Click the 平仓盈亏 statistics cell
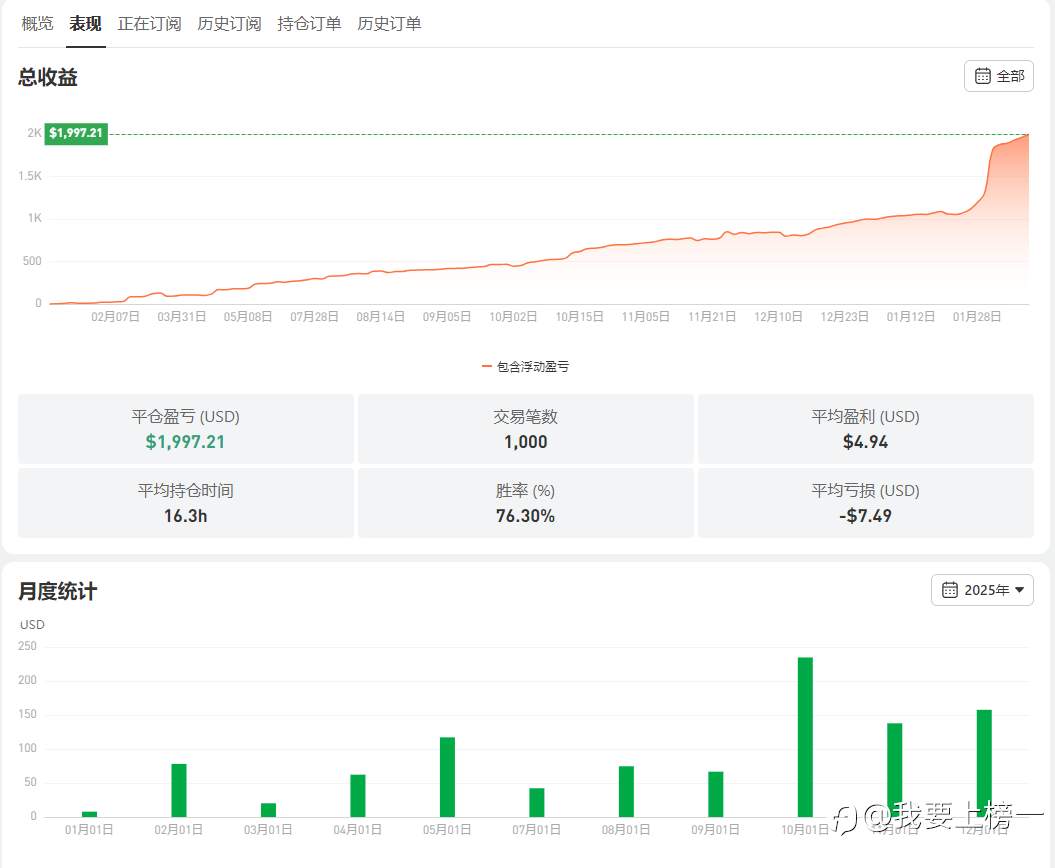 pos(185,429)
